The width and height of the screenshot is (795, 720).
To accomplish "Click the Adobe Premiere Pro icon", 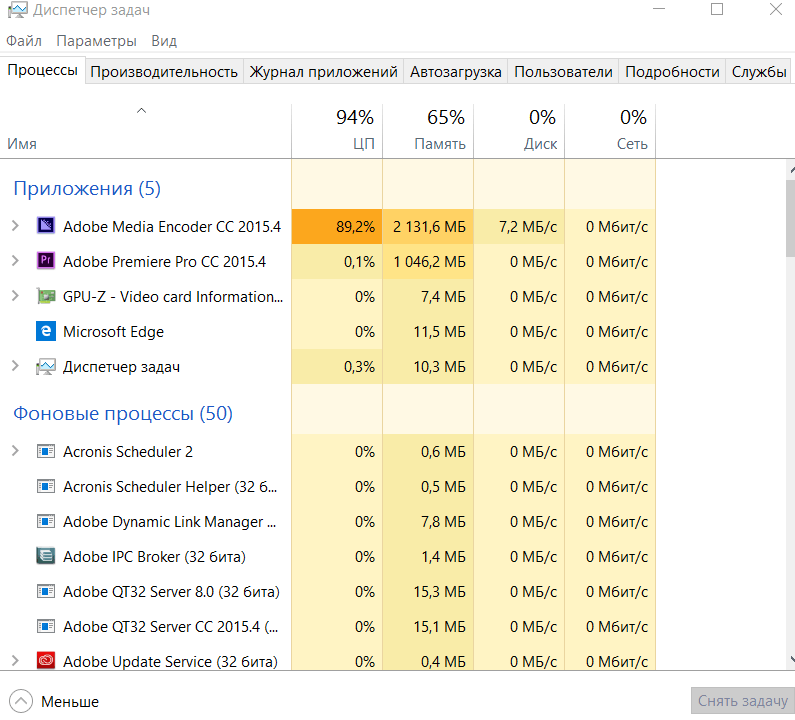I will pos(46,261).
